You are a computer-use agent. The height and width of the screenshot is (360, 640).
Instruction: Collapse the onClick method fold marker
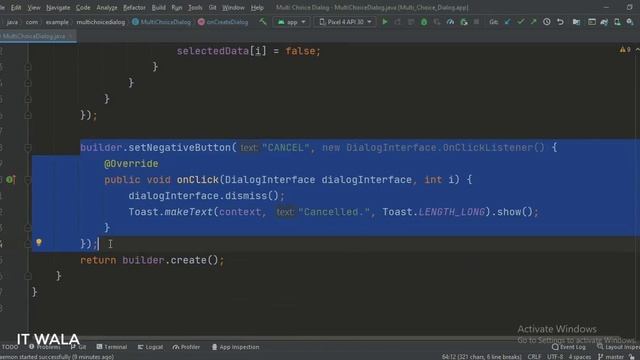(x=28, y=180)
